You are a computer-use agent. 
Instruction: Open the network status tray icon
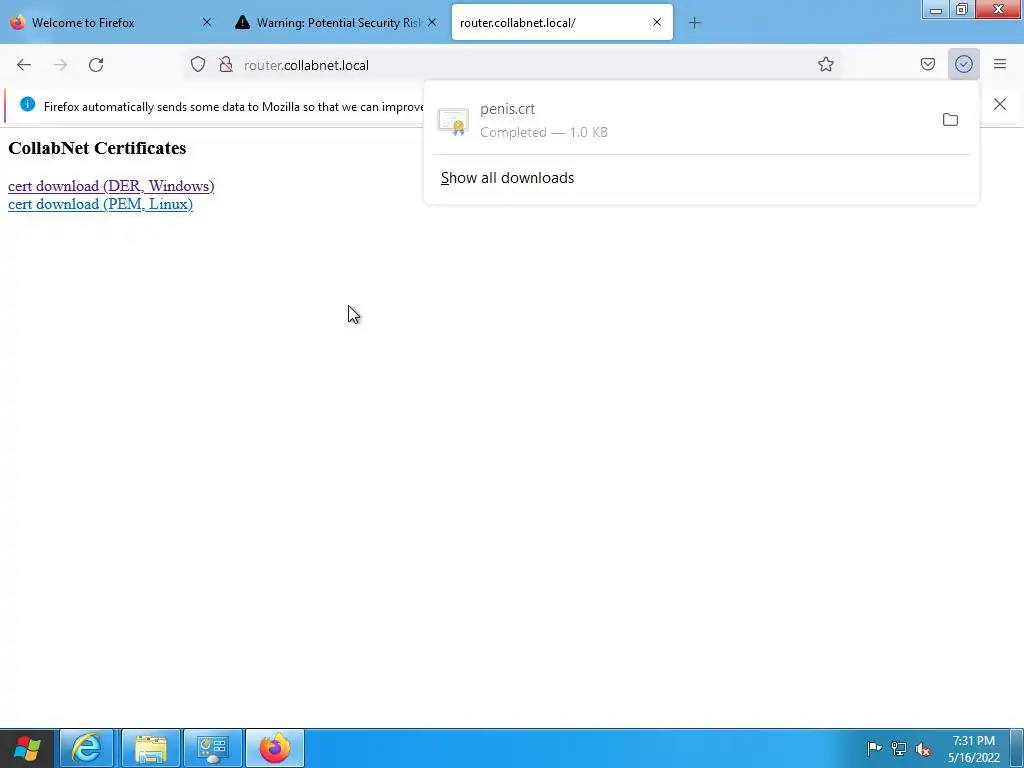(899, 748)
